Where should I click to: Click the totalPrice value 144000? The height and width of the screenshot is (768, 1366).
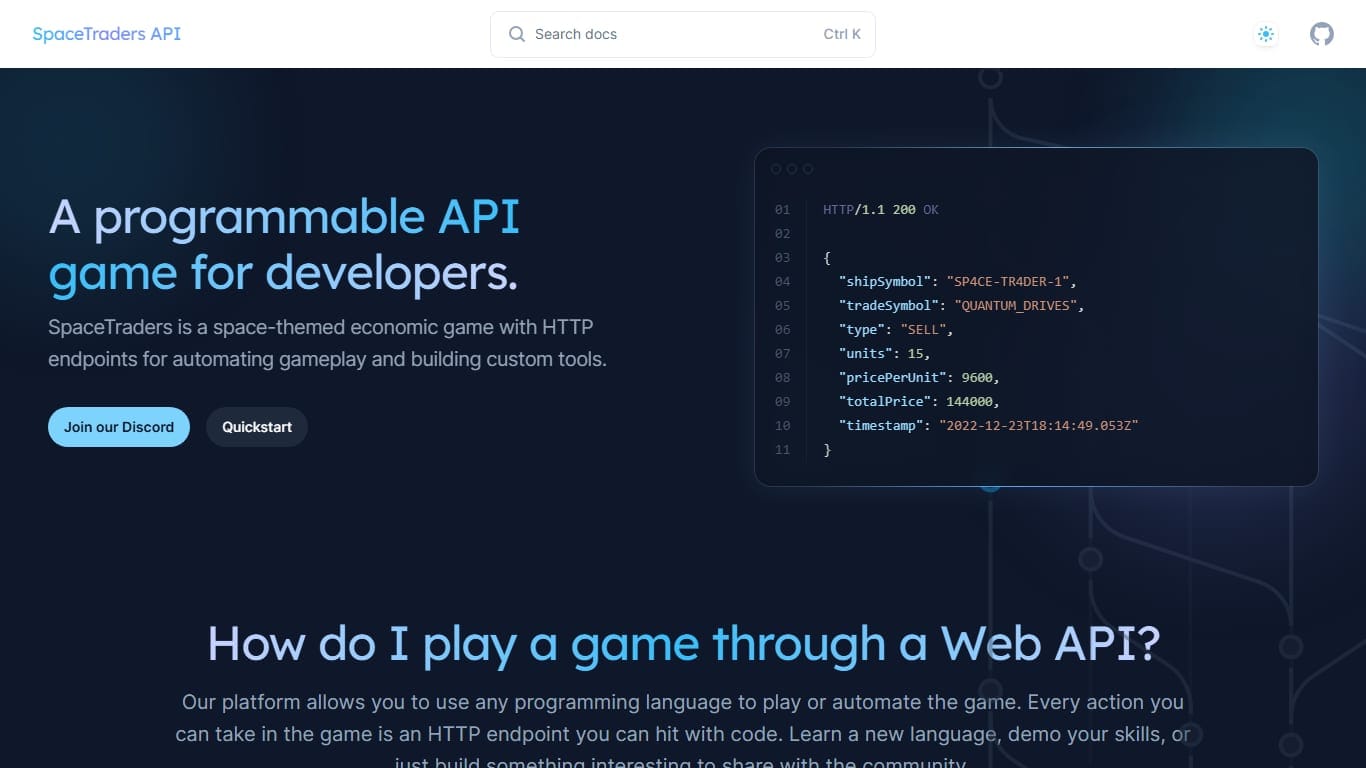click(969, 402)
